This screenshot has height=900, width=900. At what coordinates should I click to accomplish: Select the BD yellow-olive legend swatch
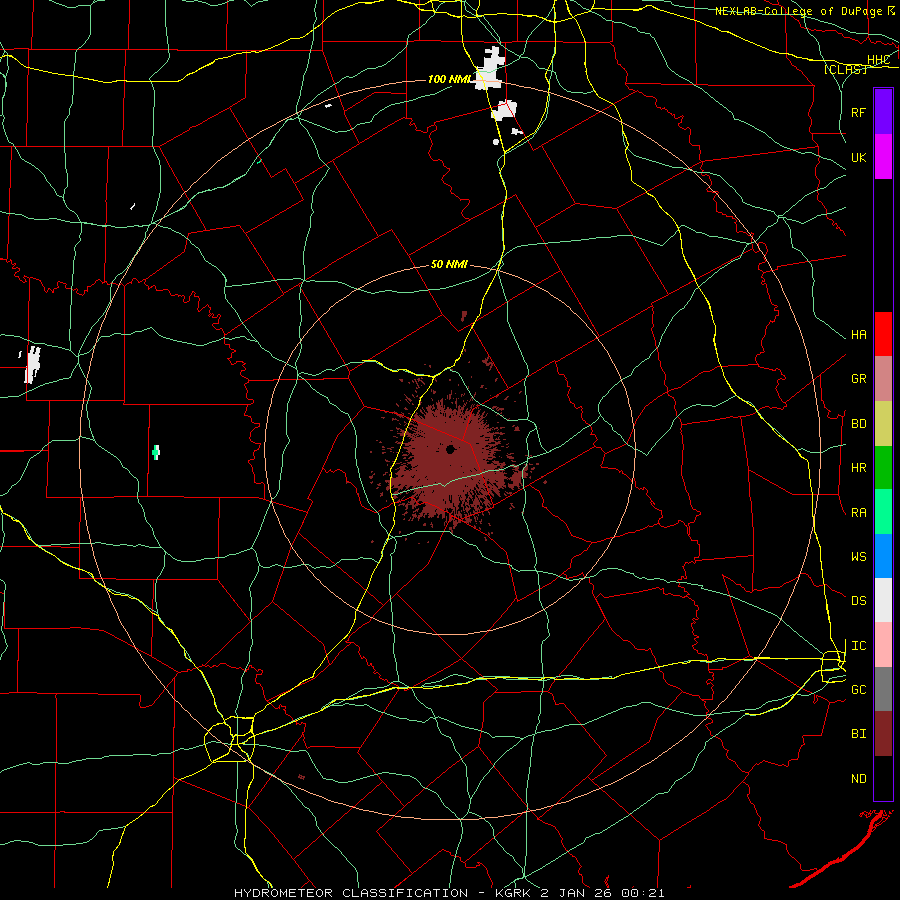click(x=883, y=423)
